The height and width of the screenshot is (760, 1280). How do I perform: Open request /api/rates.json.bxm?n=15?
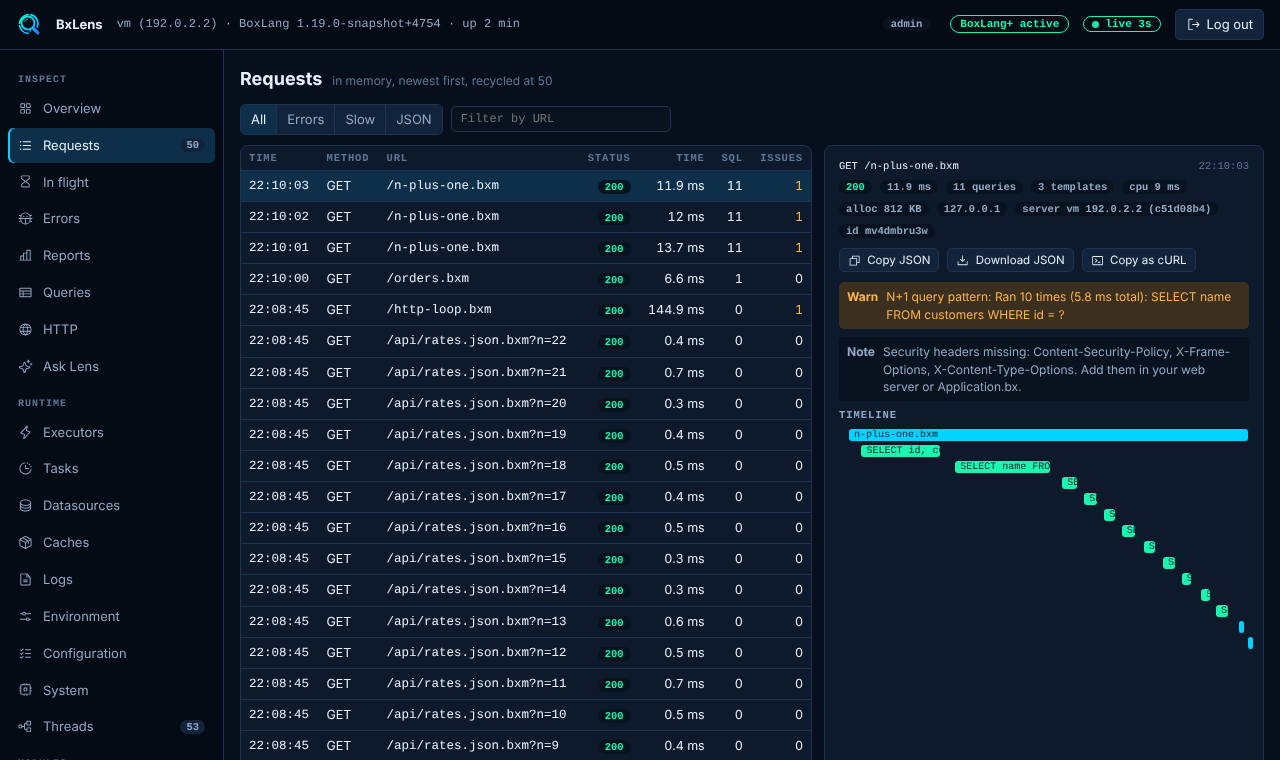tap(526, 558)
